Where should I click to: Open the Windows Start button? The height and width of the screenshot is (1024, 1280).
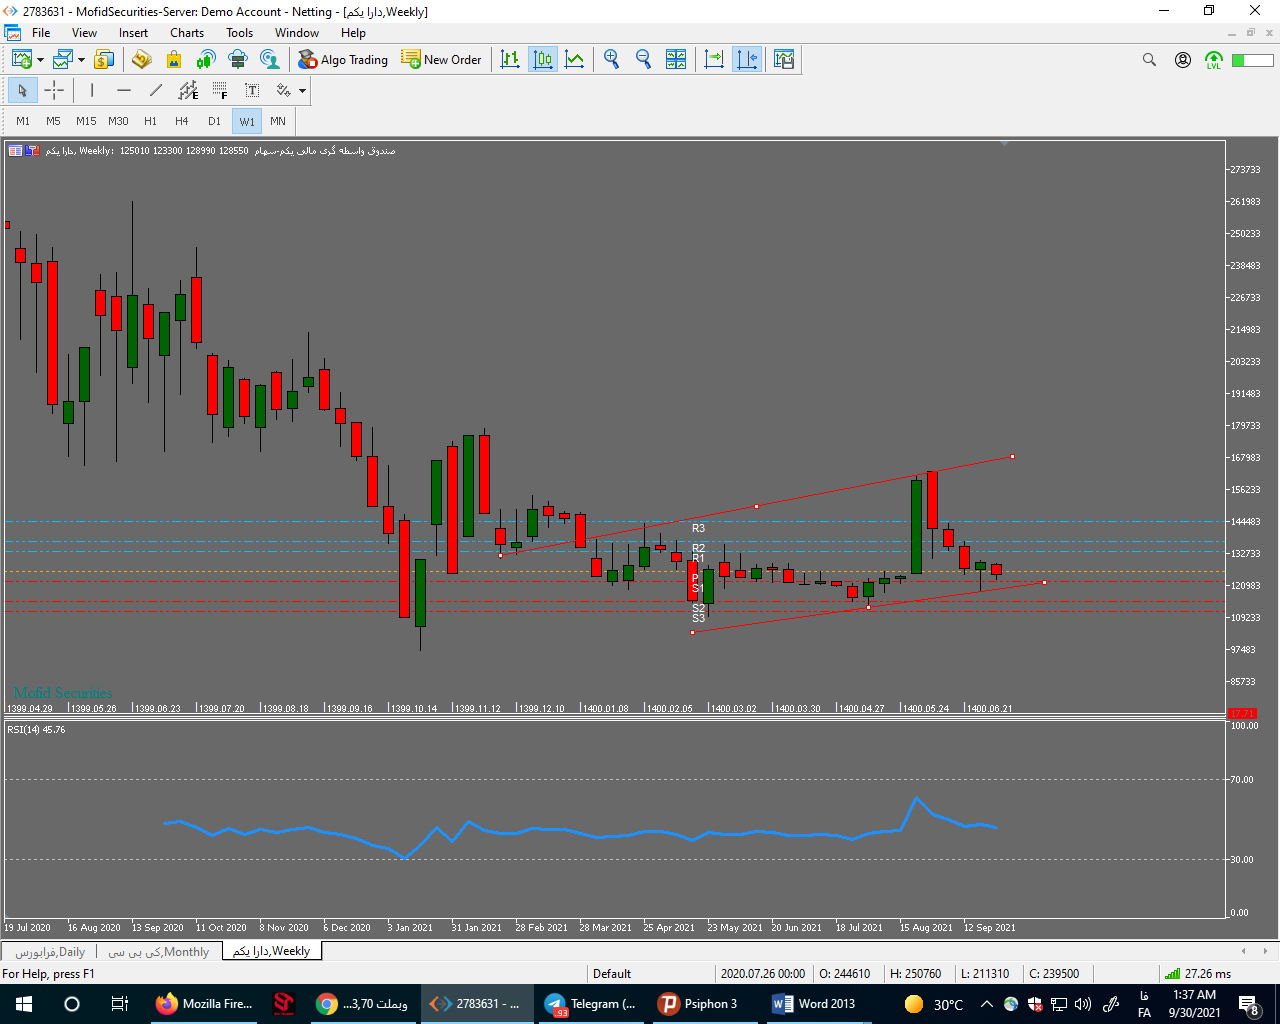[x=24, y=1004]
